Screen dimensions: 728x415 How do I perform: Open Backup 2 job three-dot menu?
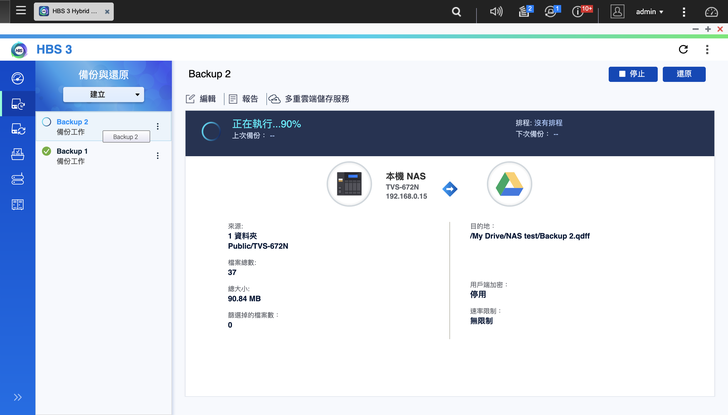pos(157,127)
